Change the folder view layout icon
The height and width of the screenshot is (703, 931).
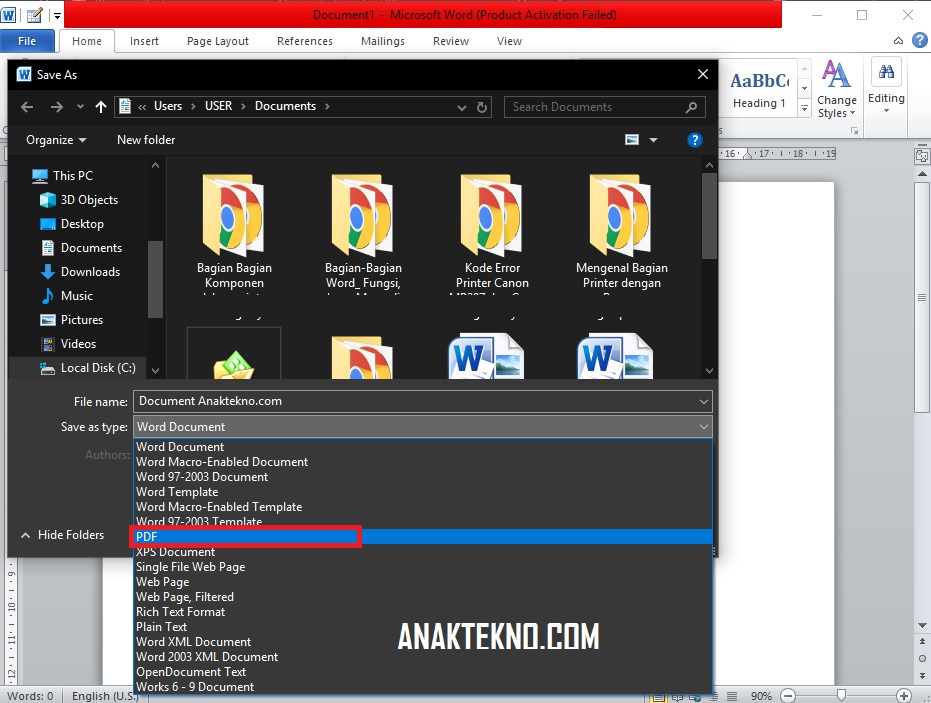[x=632, y=140]
